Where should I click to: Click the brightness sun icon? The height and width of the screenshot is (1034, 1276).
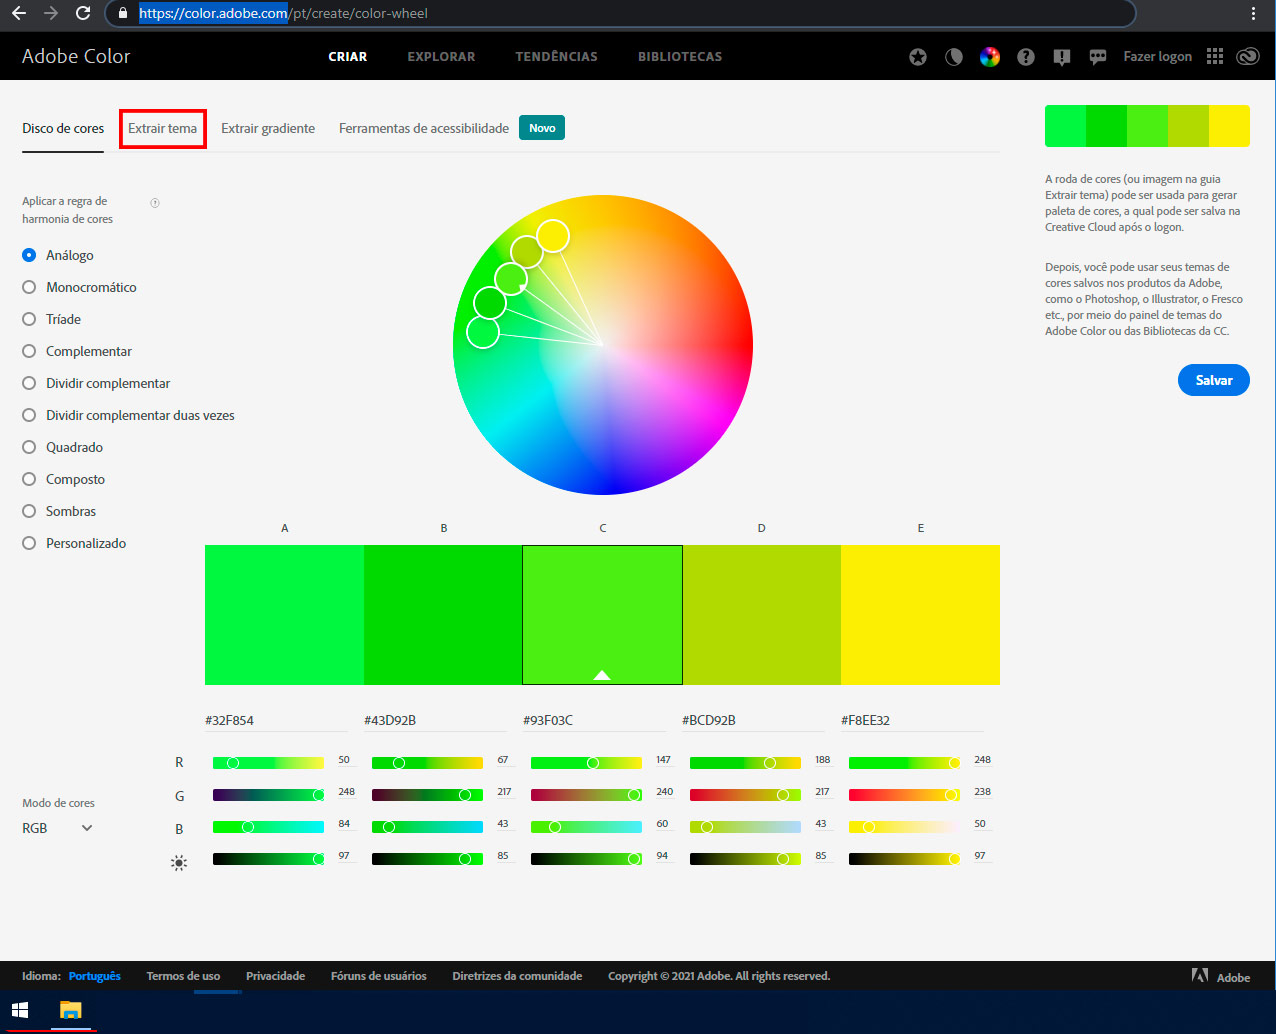click(x=179, y=863)
